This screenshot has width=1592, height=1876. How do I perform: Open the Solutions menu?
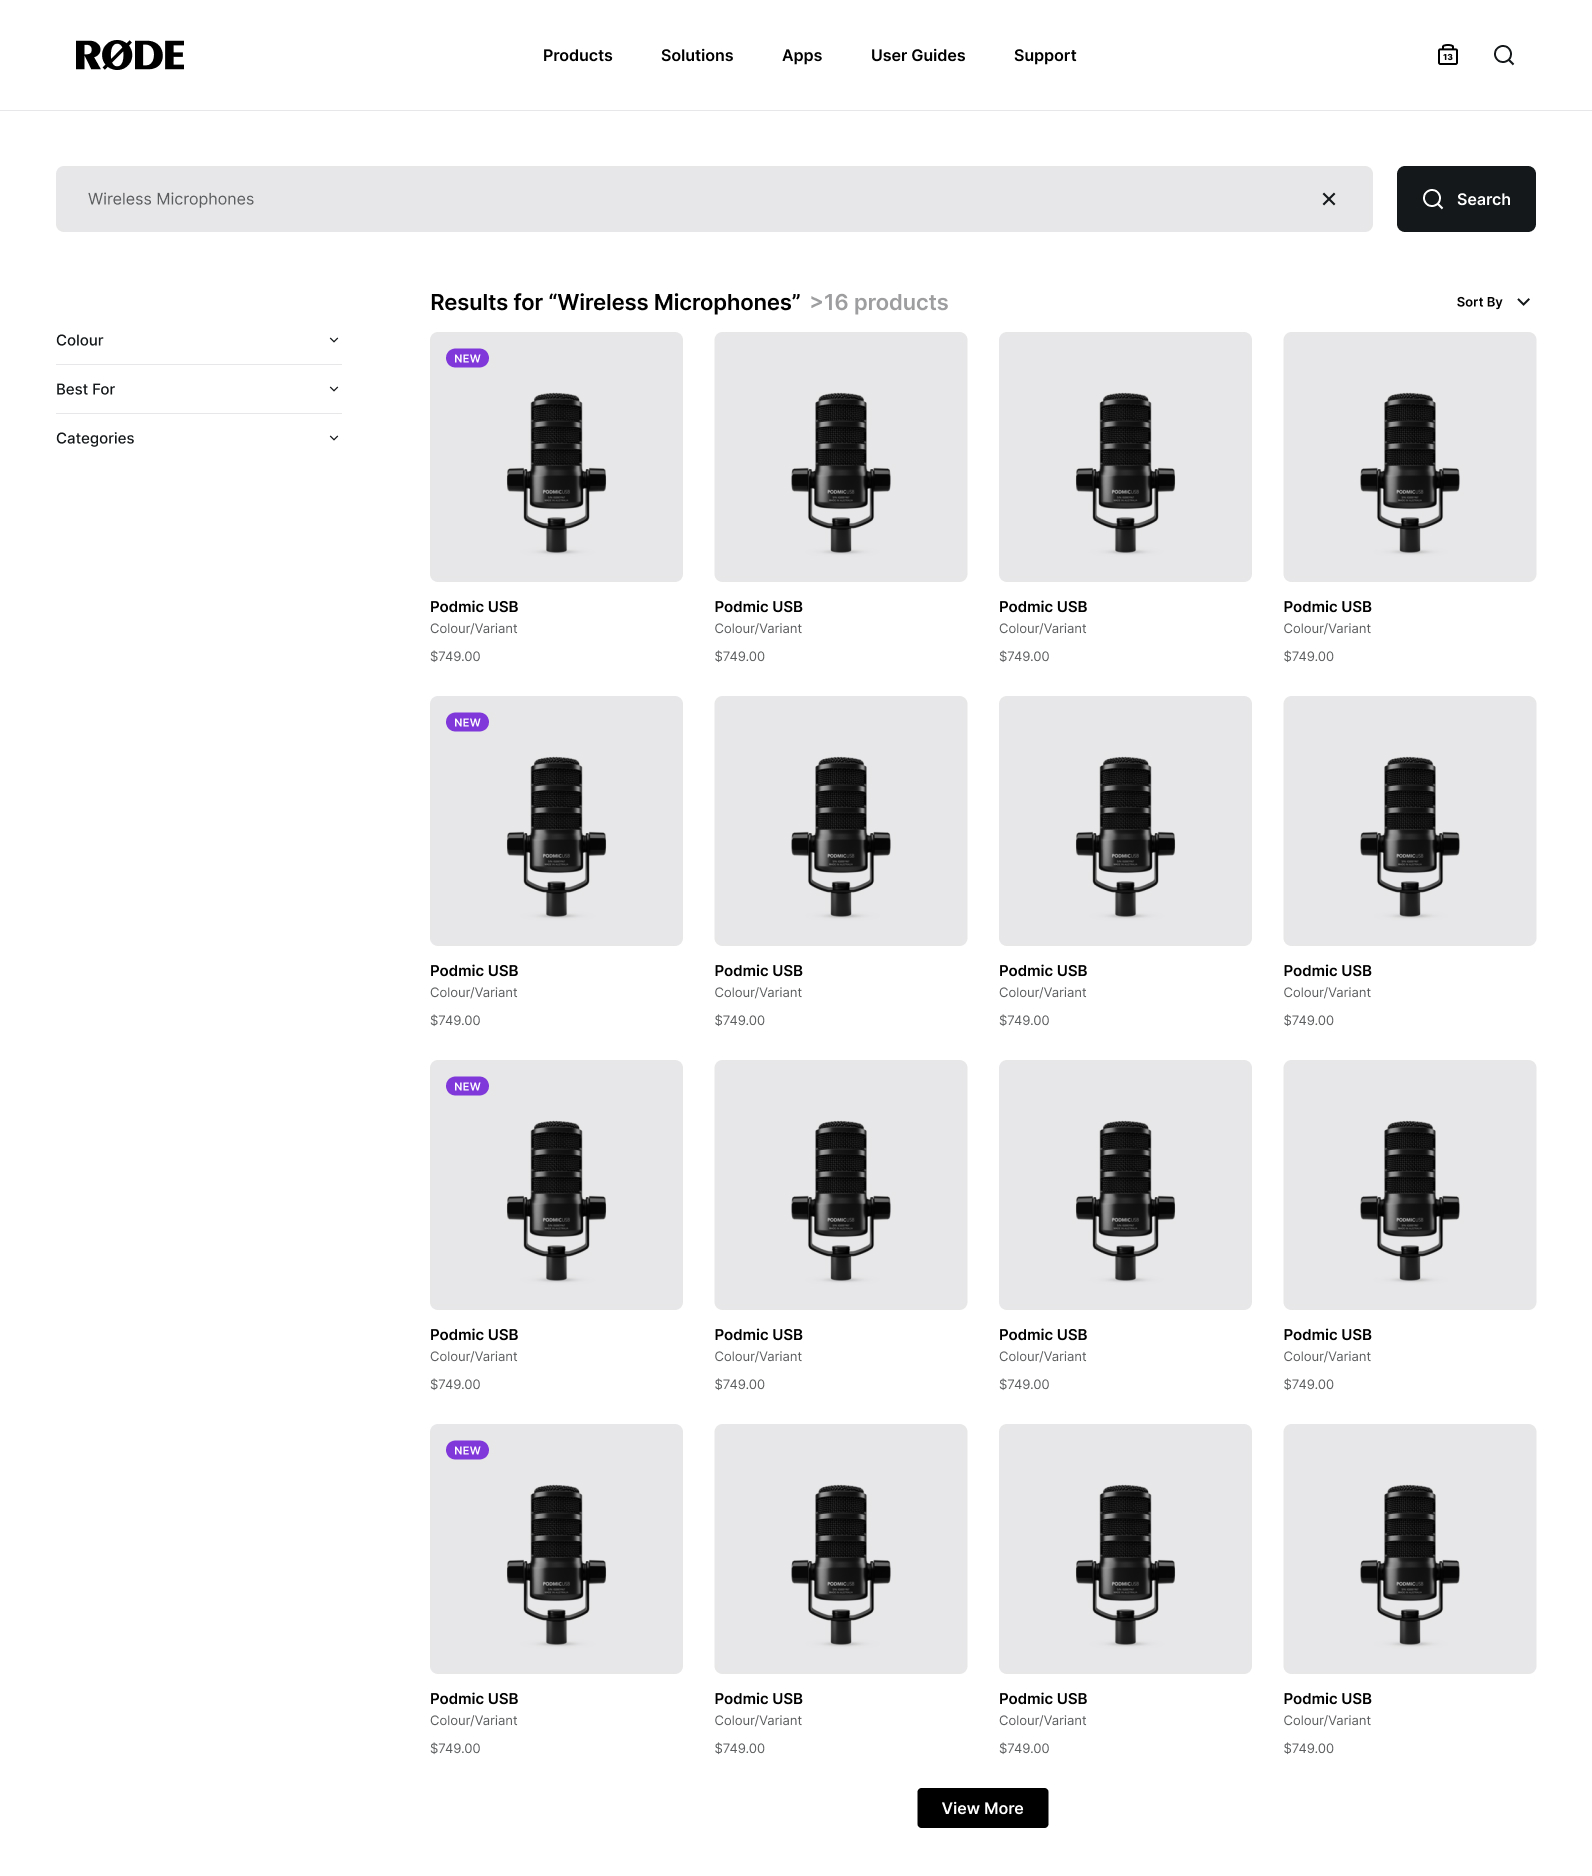coord(697,55)
